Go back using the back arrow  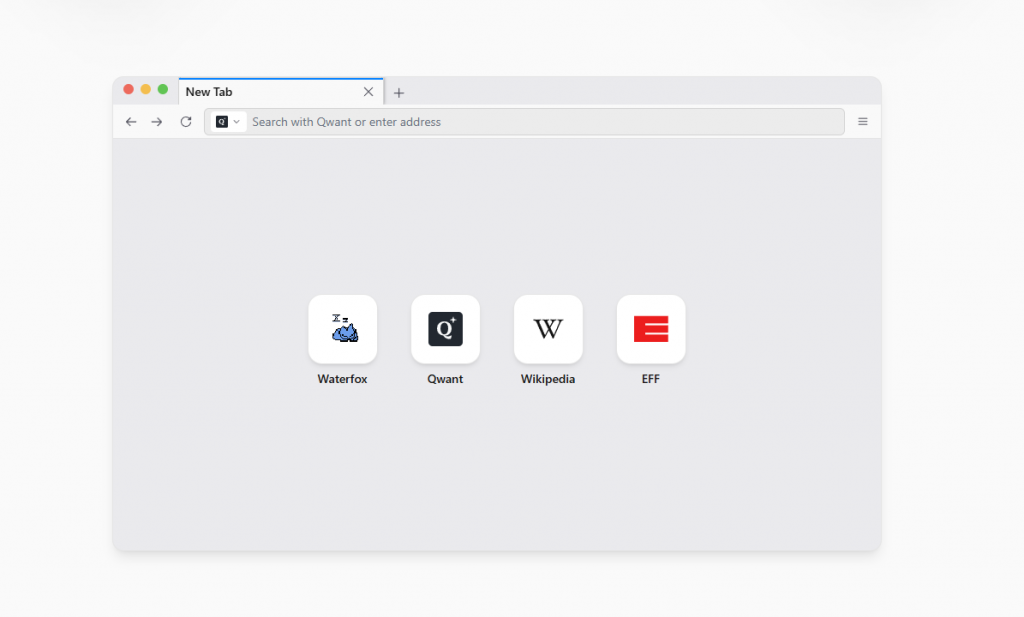coord(131,122)
